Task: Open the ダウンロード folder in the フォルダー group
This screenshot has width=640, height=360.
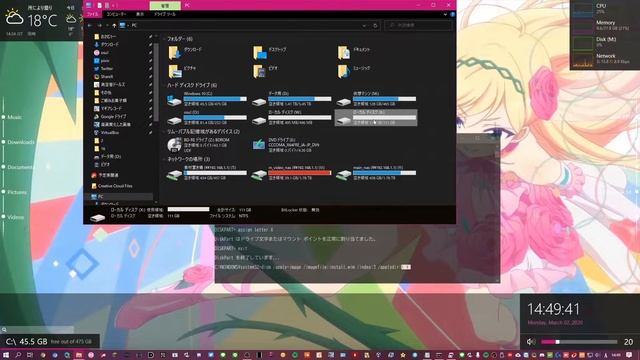Action: point(186,52)
